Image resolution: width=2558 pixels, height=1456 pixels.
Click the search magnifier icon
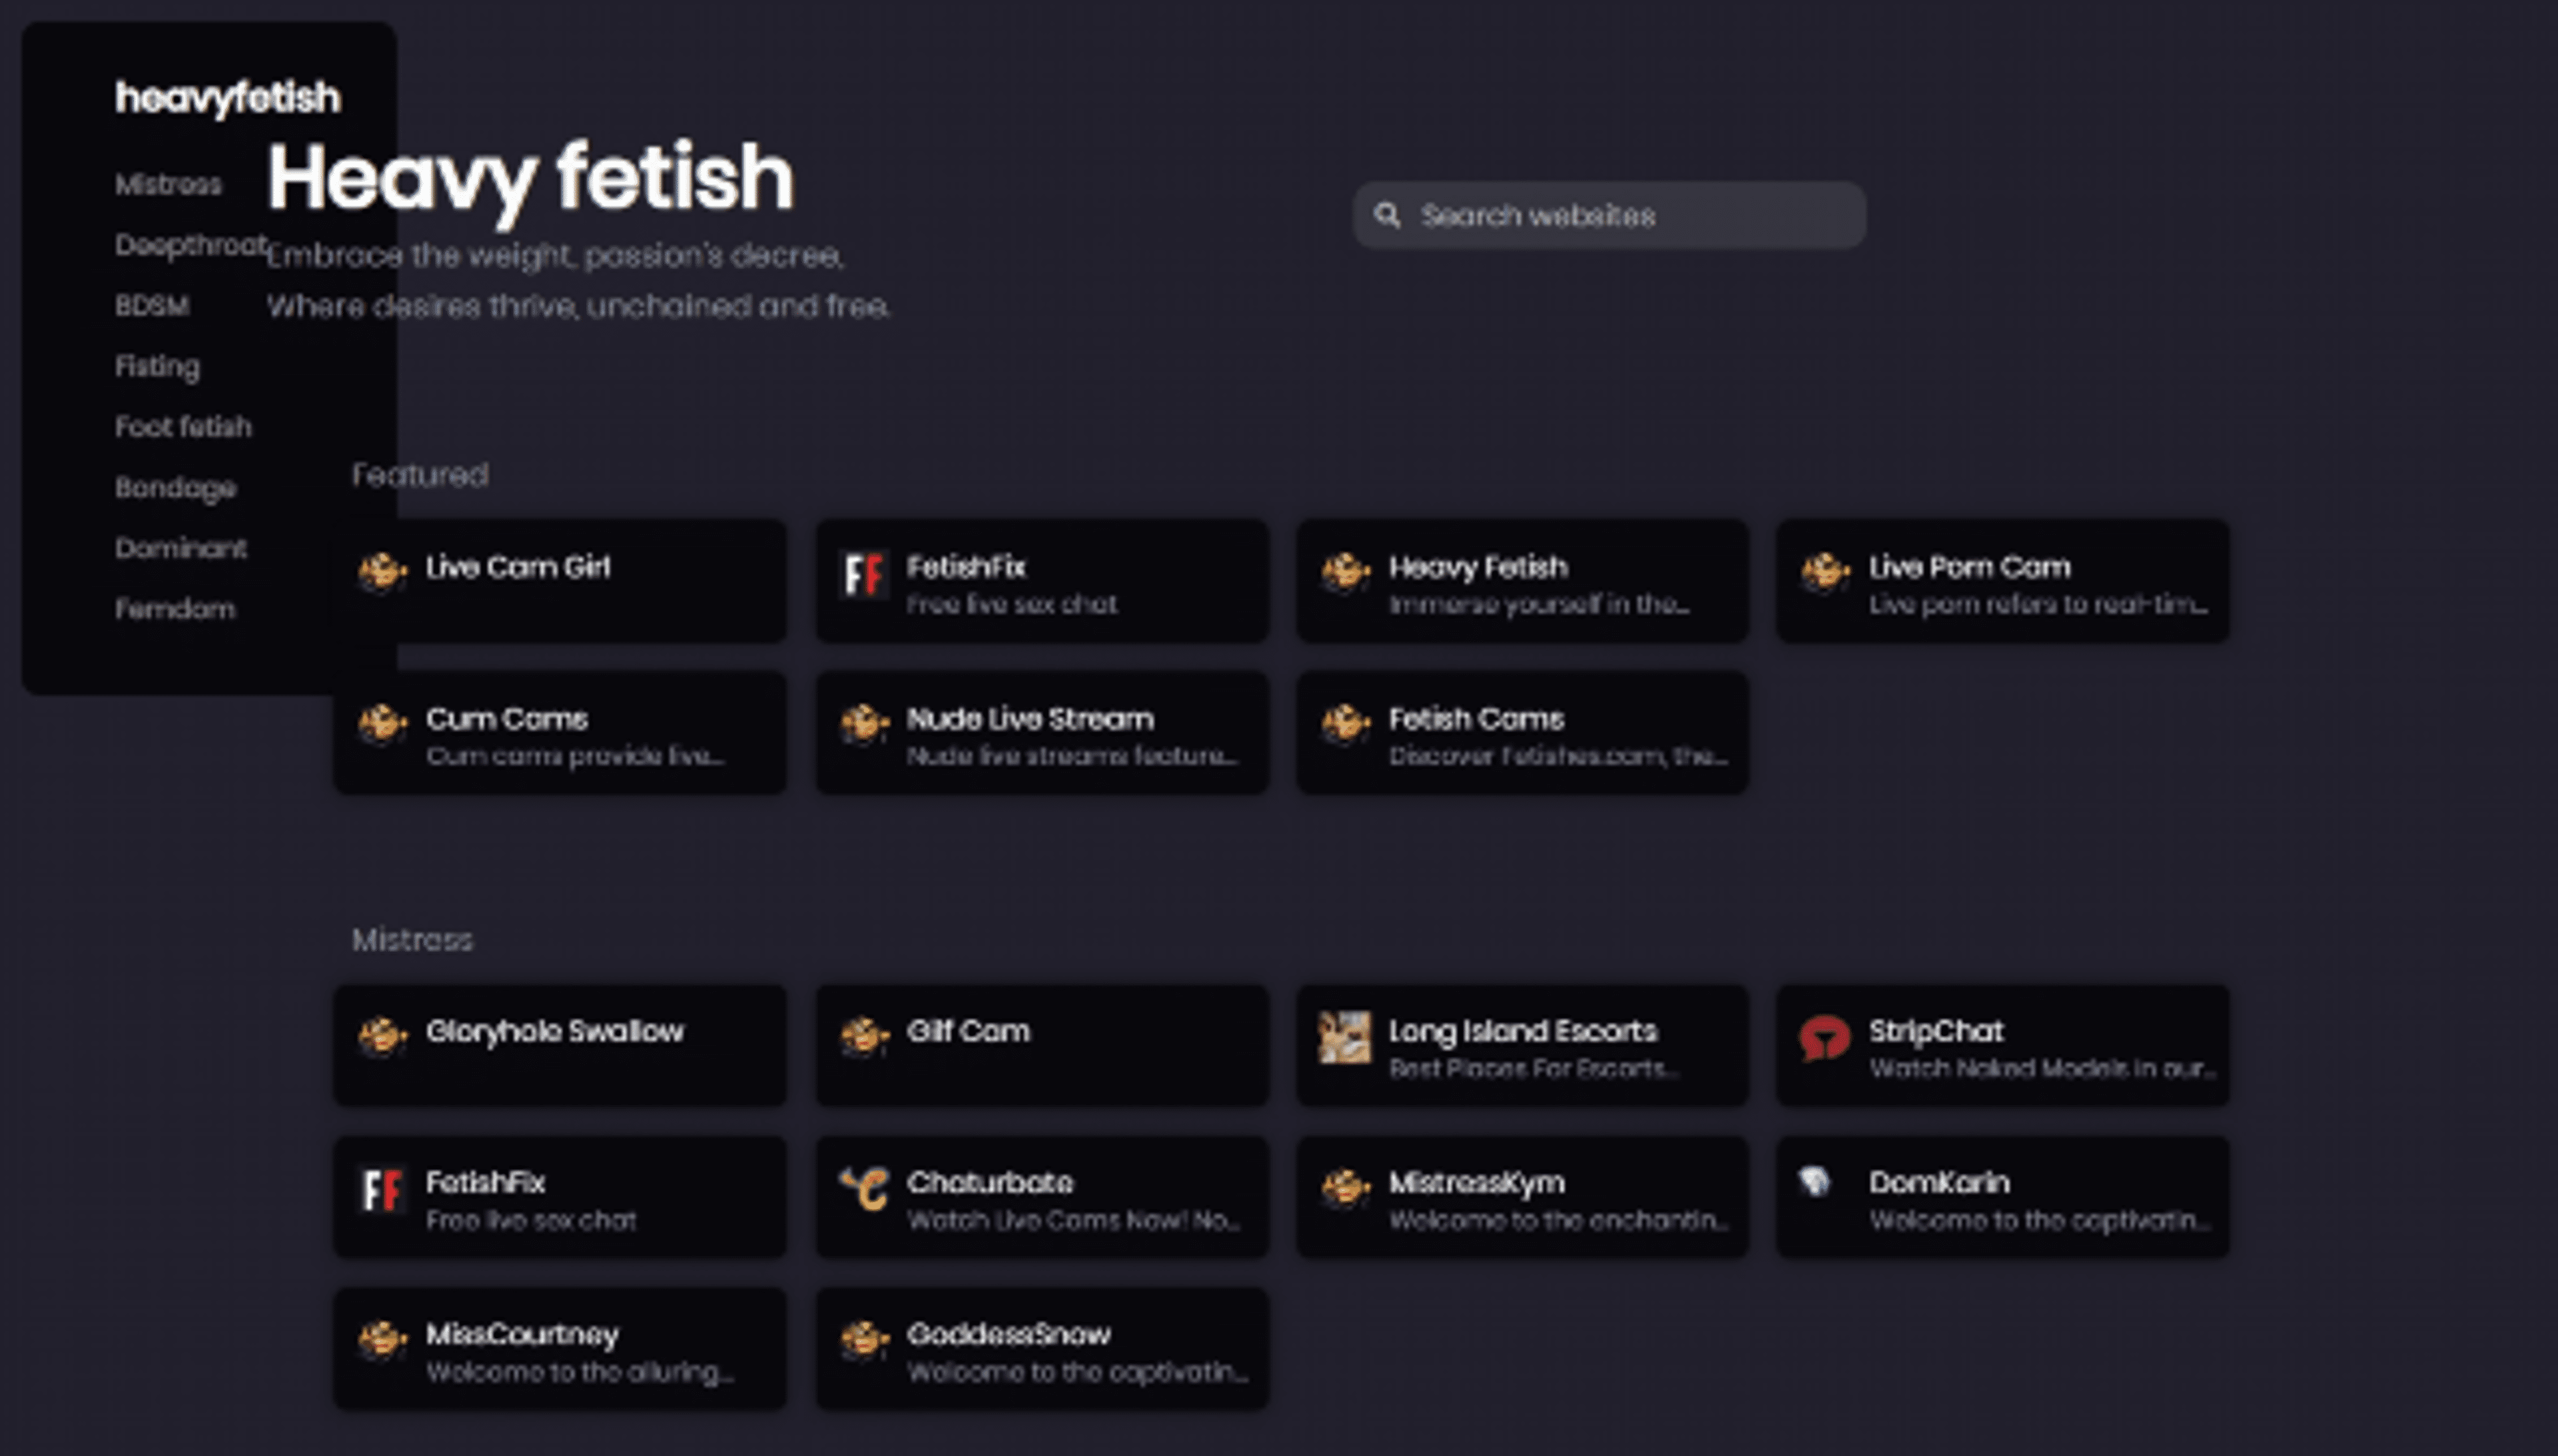click(x=1387, y=215)
